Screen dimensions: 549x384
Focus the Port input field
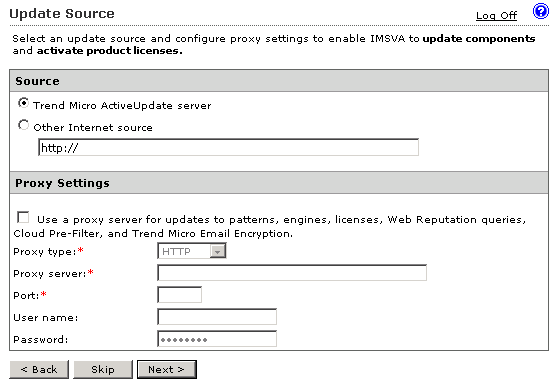[180, 295]
